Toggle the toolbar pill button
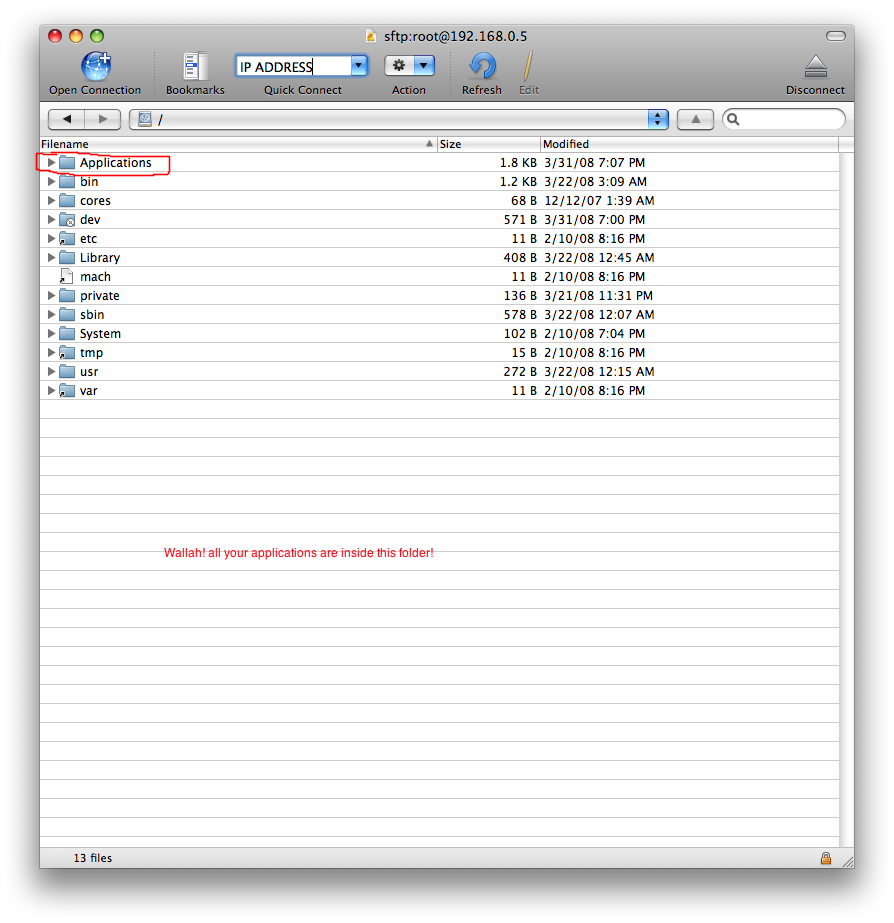Screen dimensions: 894x923 (x=836, y=36)
